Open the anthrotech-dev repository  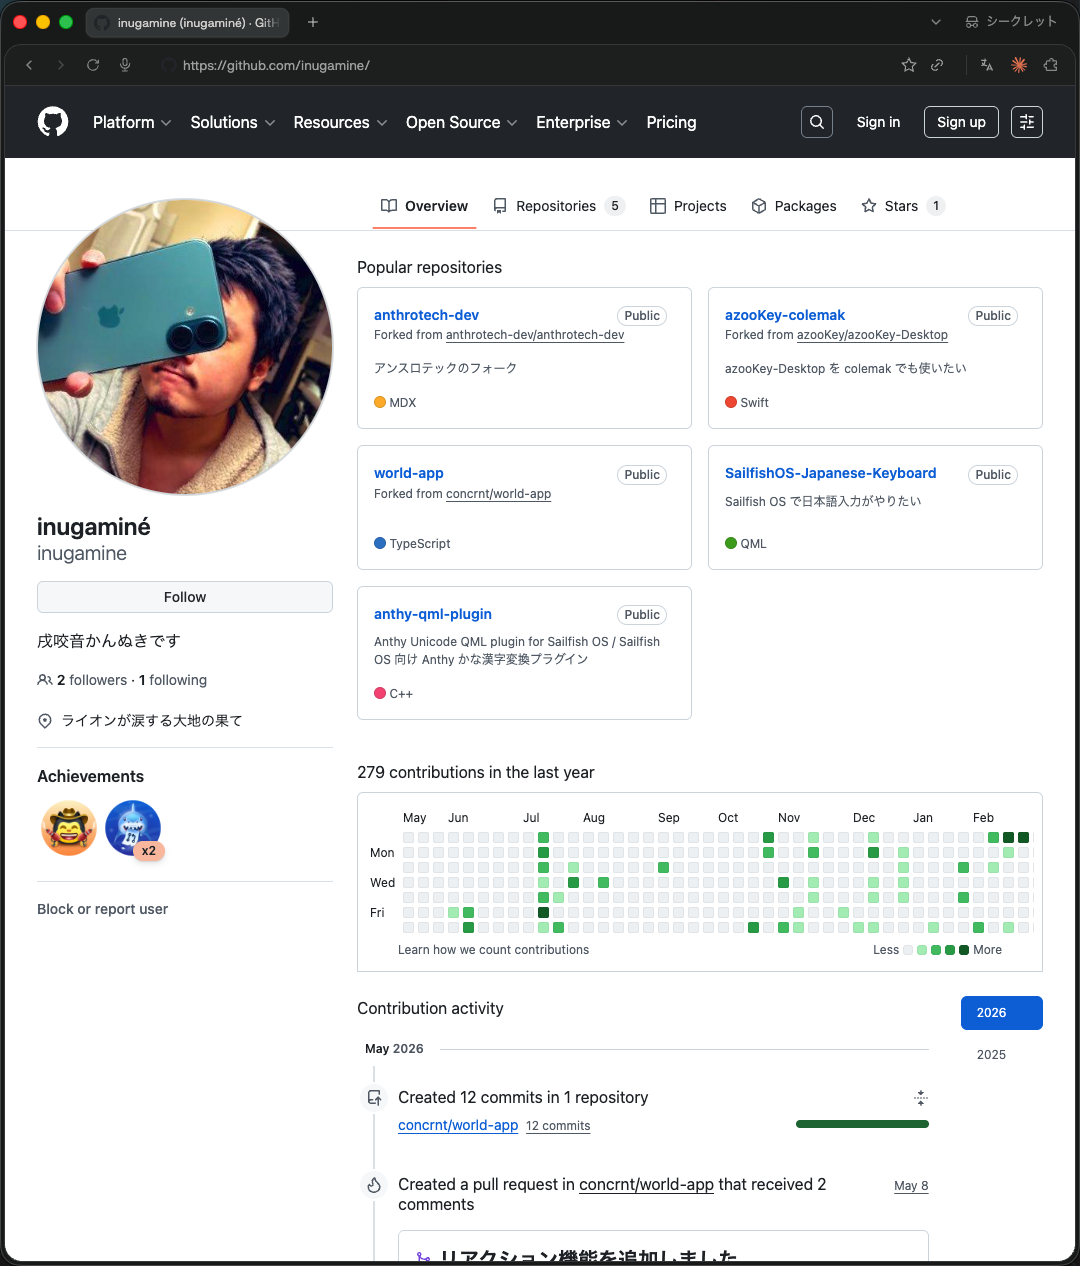pos(426,315)
